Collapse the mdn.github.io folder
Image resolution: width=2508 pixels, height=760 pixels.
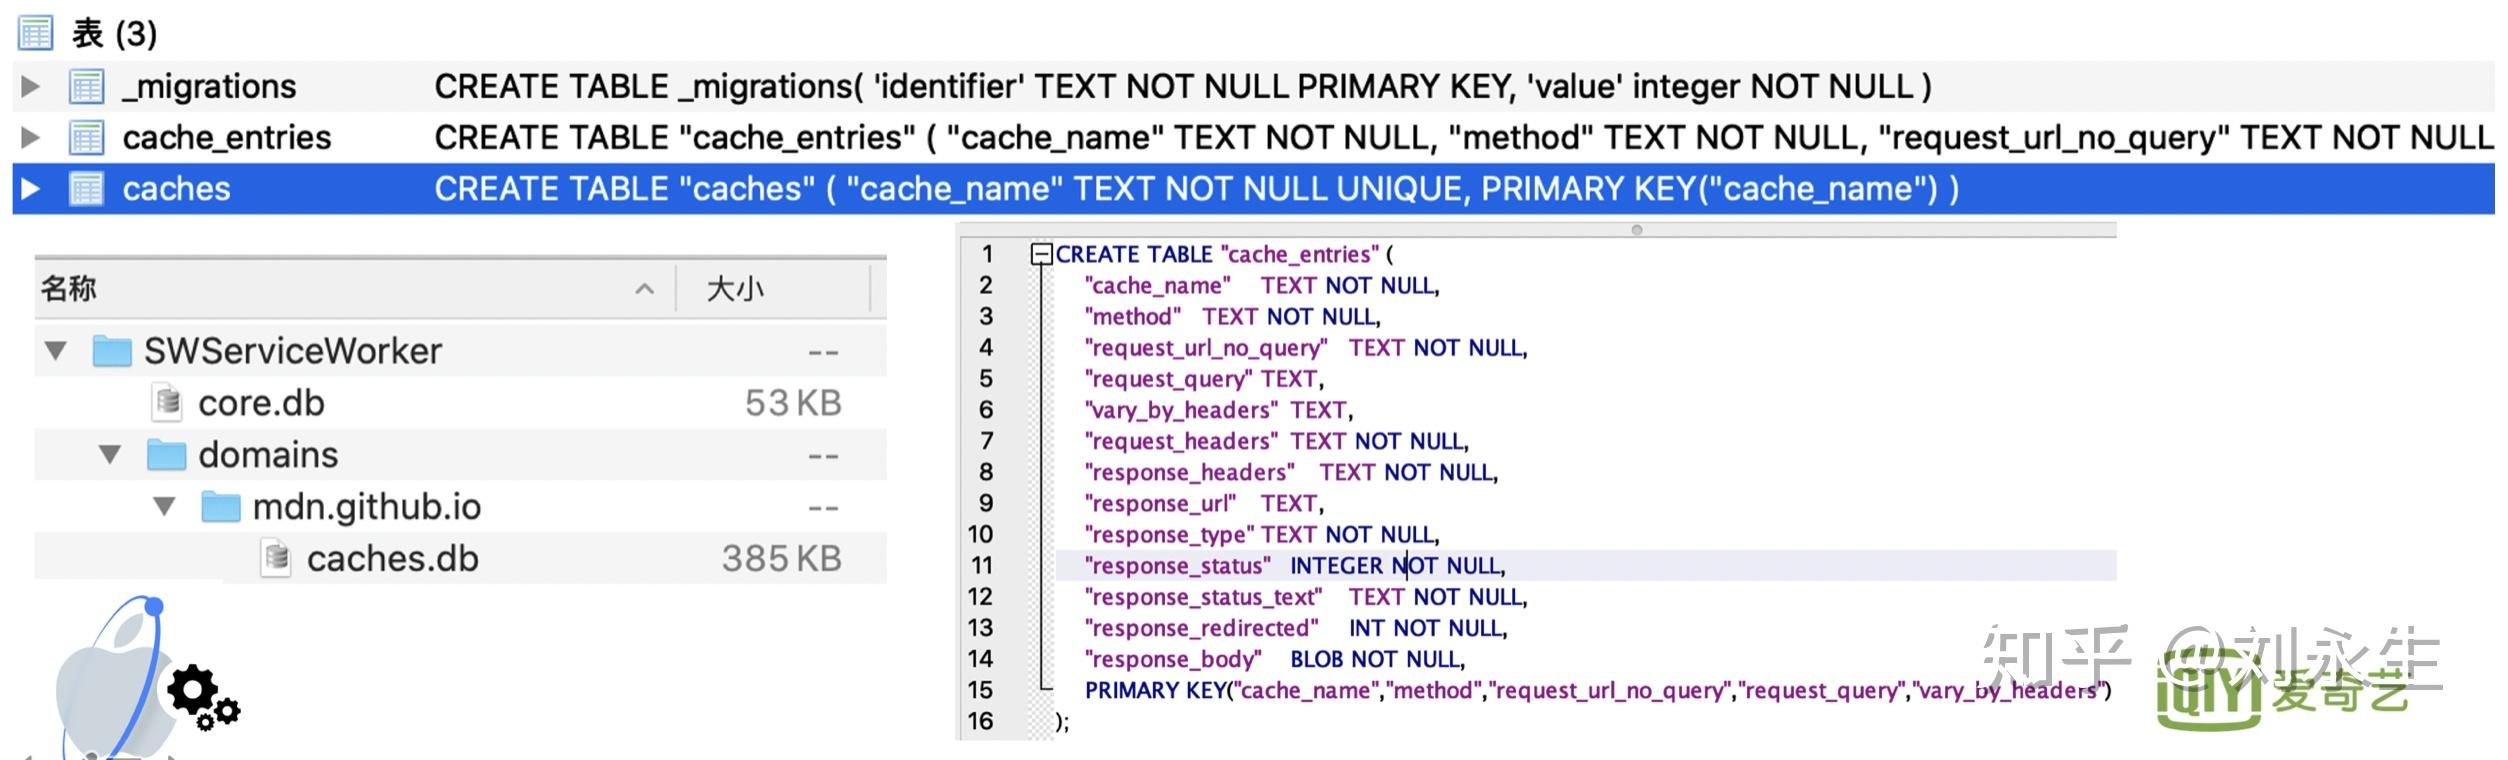pyautogui.click(x=164, y=507)
